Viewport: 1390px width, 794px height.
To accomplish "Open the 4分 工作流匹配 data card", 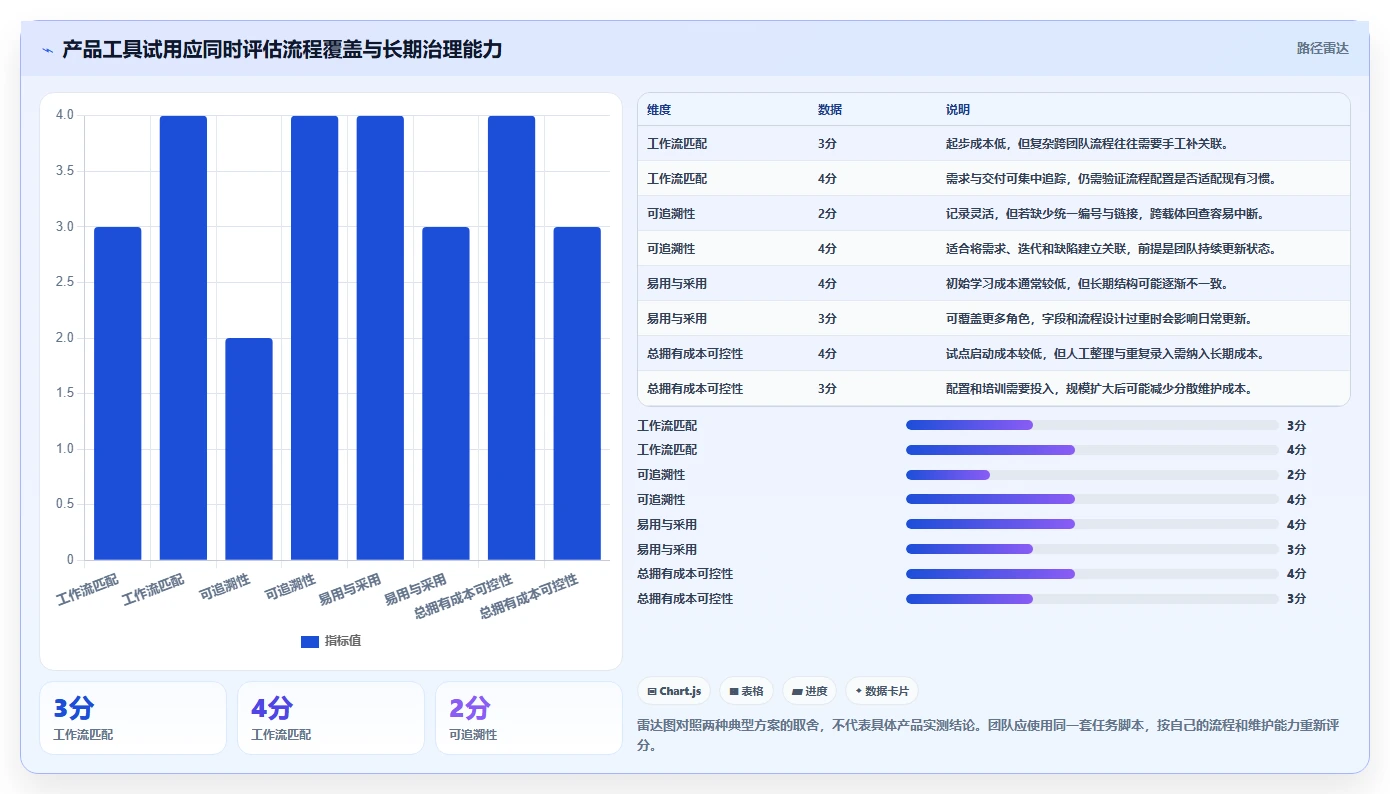I will click(331, 718).
